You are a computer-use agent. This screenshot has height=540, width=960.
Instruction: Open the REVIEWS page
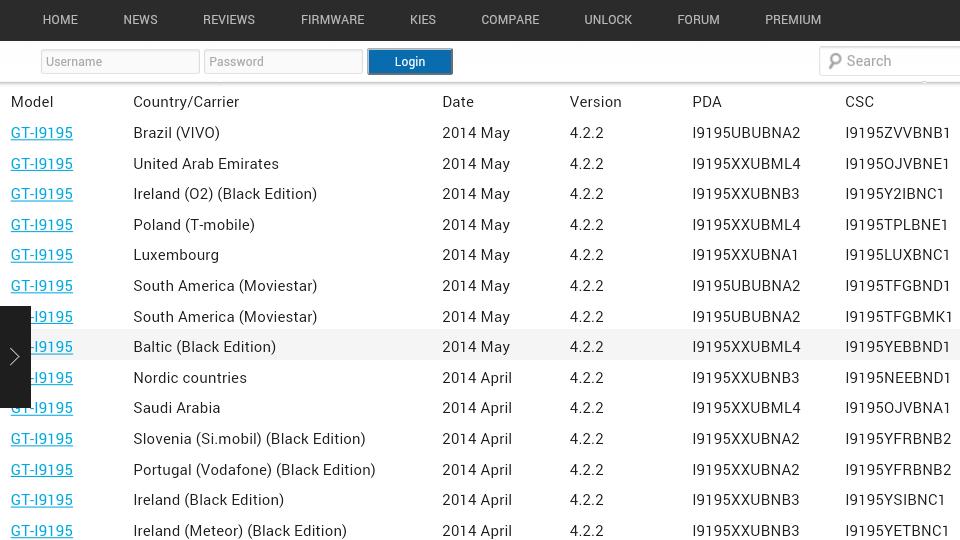click(x=229, y=20)
